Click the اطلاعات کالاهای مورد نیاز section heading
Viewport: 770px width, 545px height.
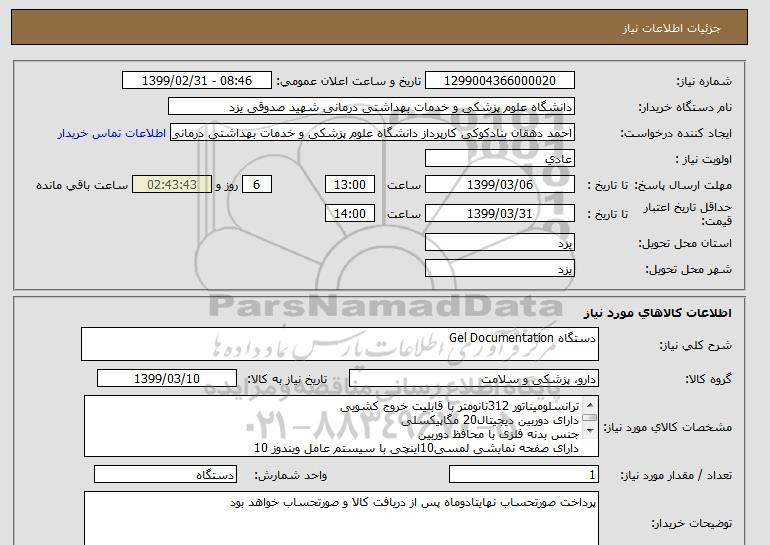(657, 313)
